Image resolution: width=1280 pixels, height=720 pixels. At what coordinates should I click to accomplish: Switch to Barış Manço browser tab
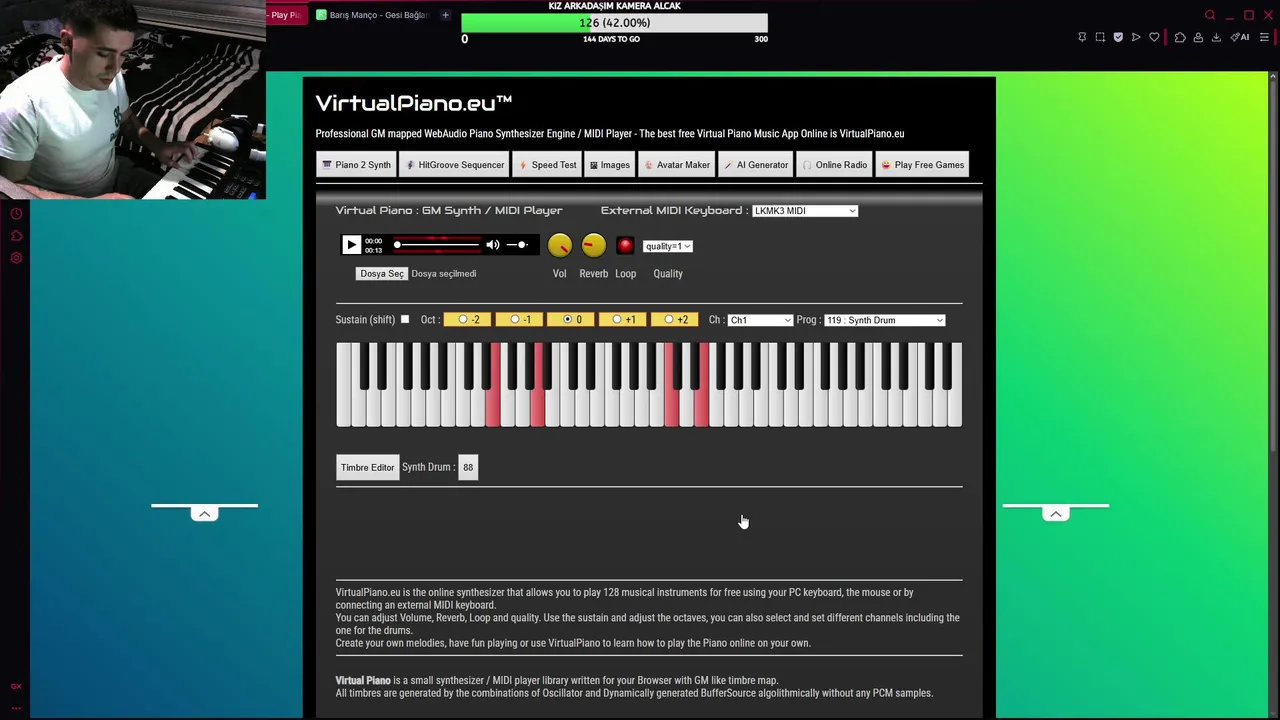tap(372, 15)
